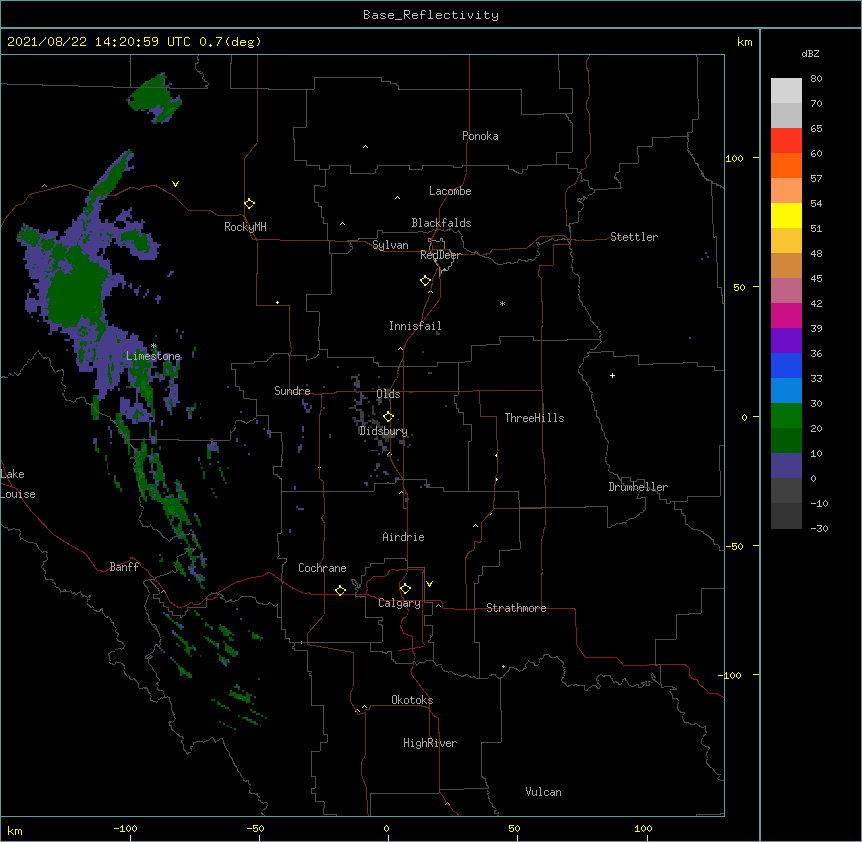The width and height of the screenshot is (862, 842).
Task: Click the Vulcan label
Action: pyautogui.click(x=543, y=792)
